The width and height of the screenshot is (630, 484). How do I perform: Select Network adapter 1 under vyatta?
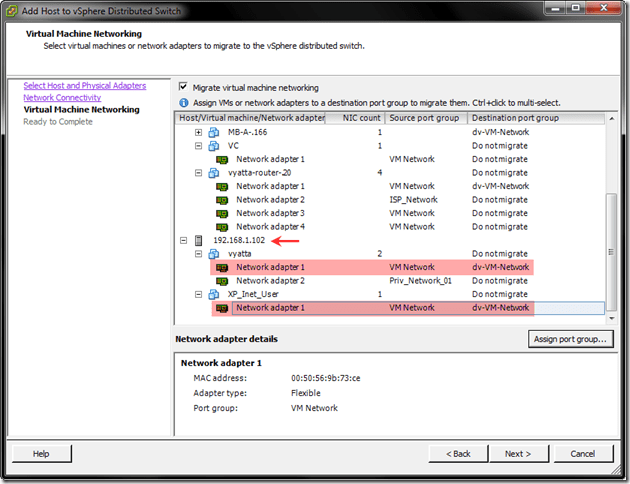click(270, 267)
